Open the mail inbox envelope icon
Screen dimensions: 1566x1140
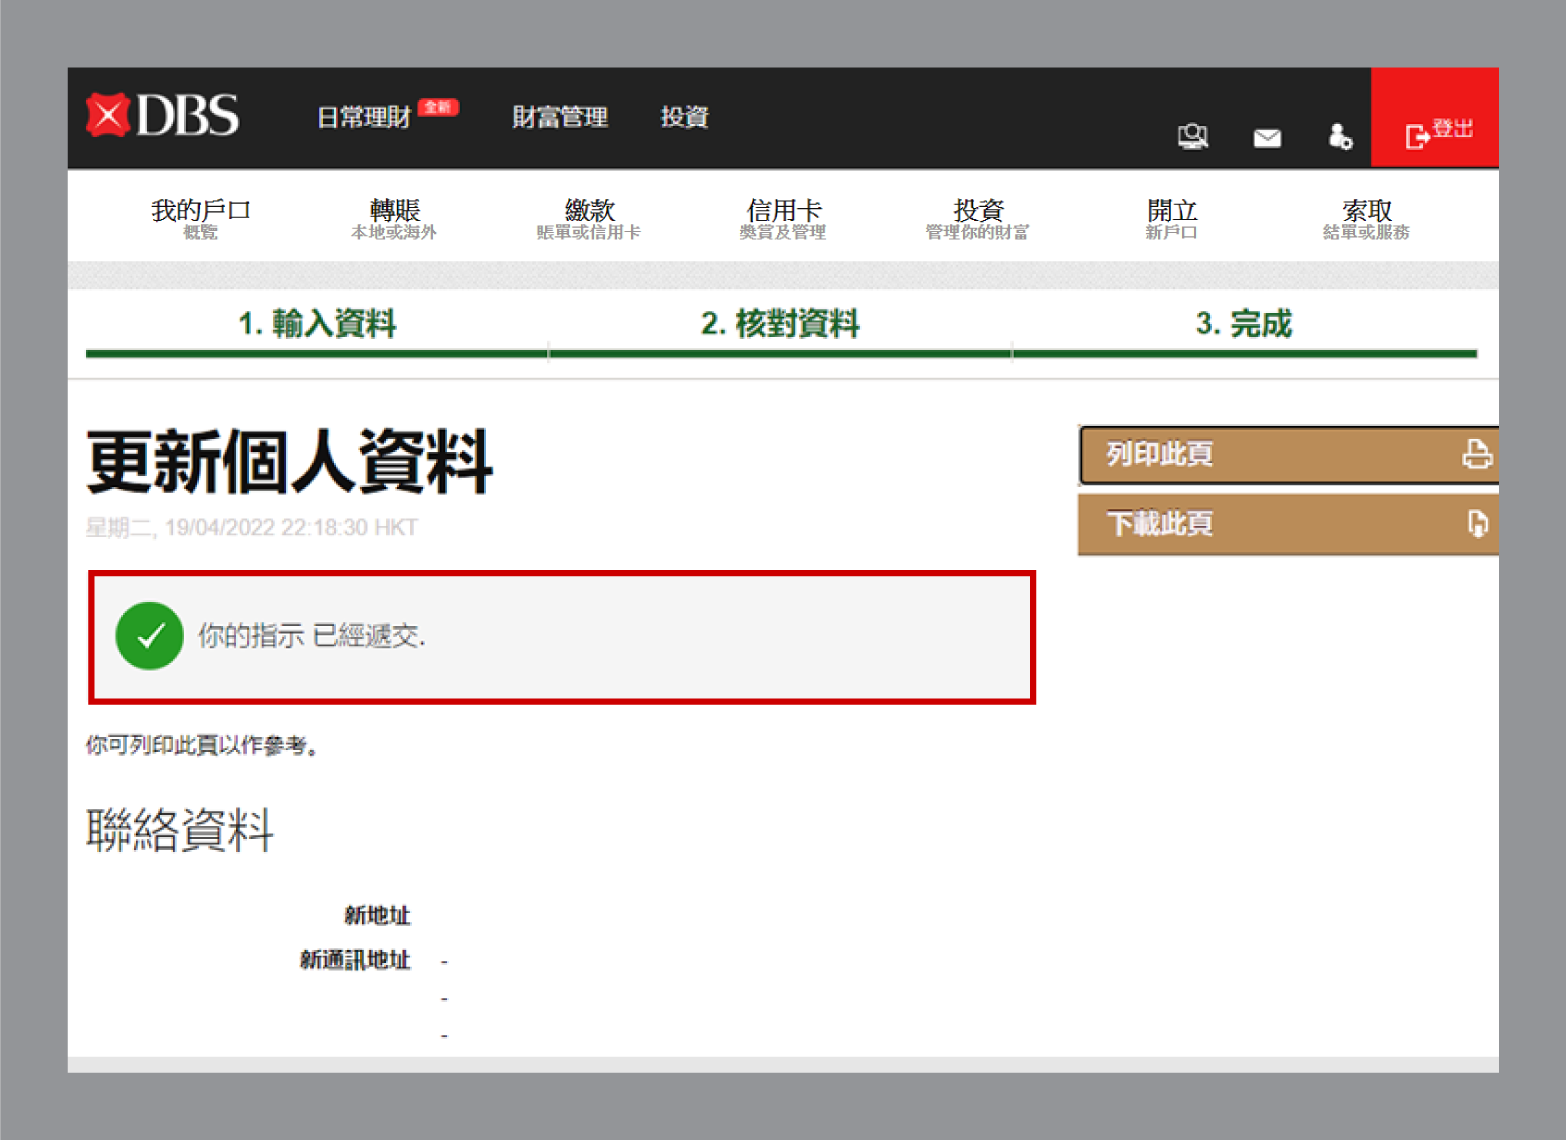(1267, 138)
